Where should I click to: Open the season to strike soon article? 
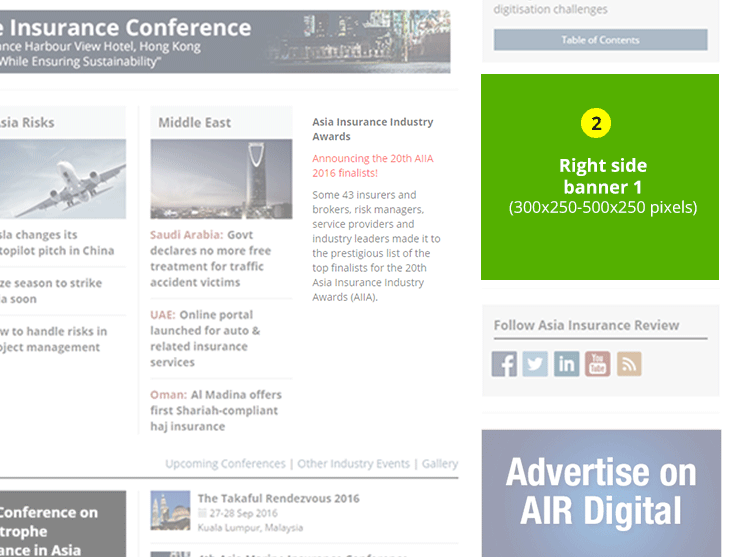click(51, 291)
